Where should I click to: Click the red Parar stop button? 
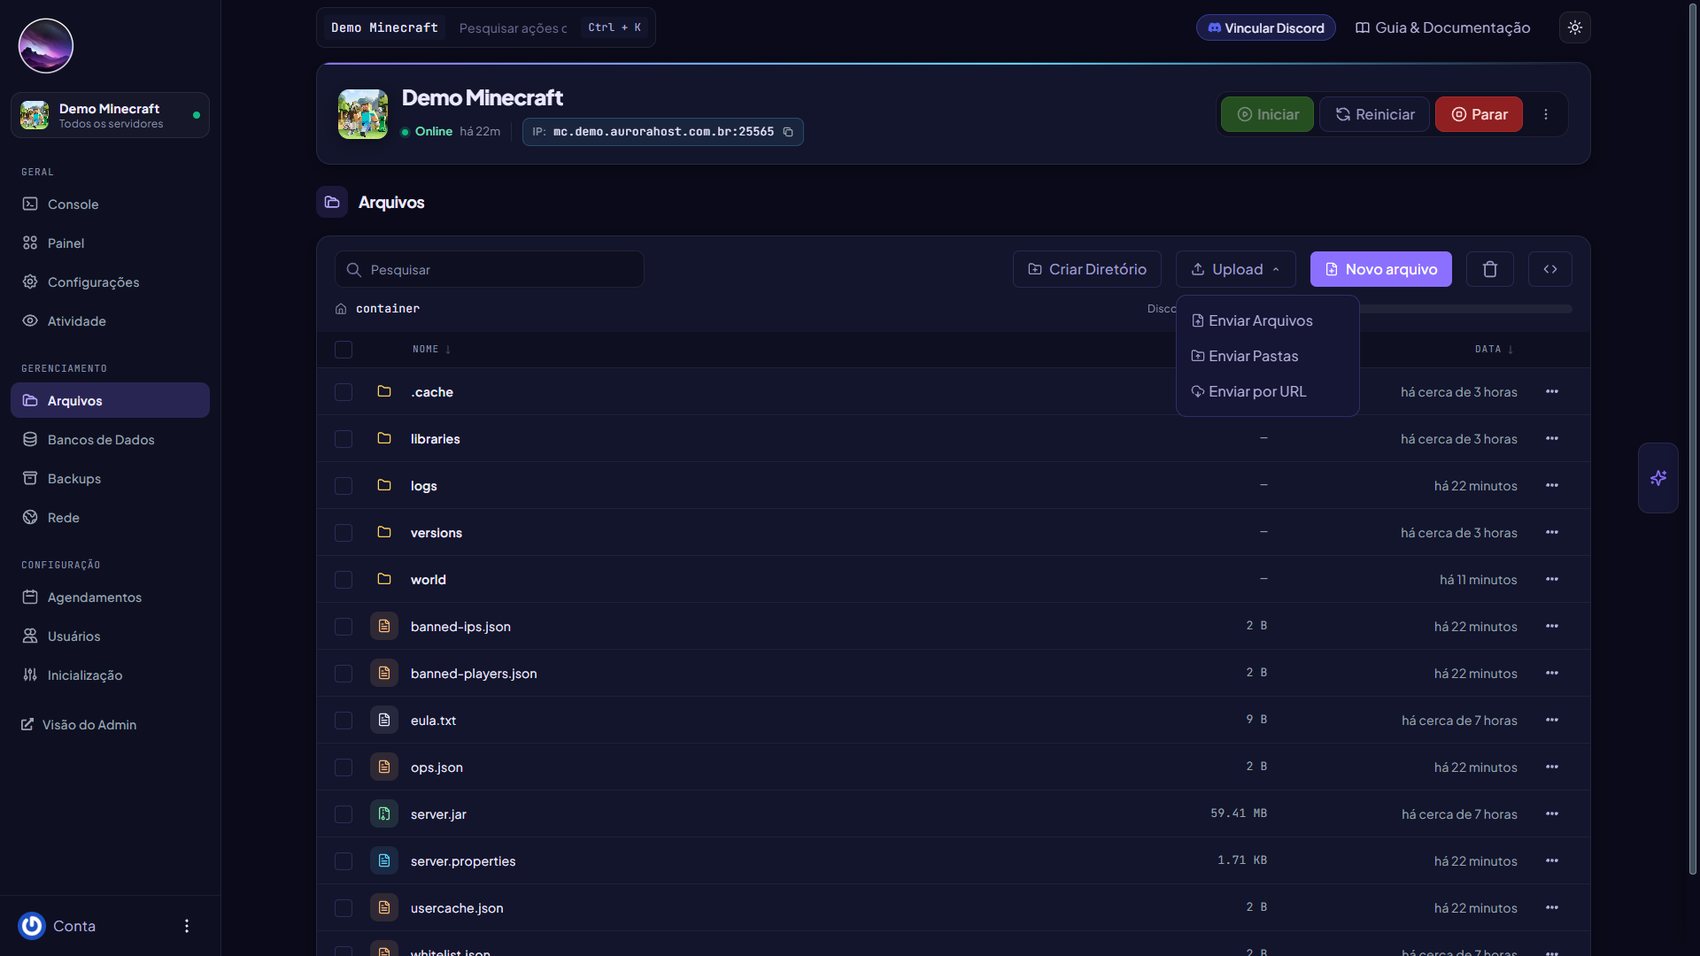(1479, 114)
